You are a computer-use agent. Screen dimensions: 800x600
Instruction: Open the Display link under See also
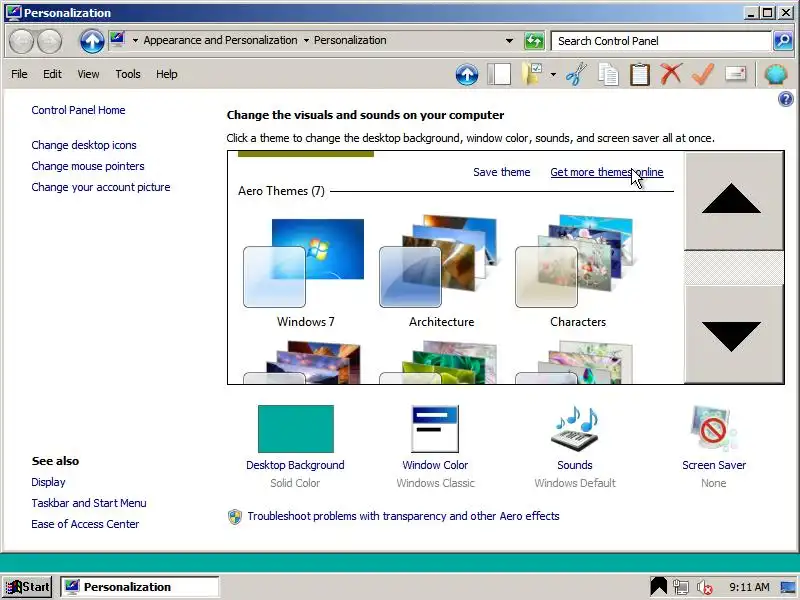(48, 482)
